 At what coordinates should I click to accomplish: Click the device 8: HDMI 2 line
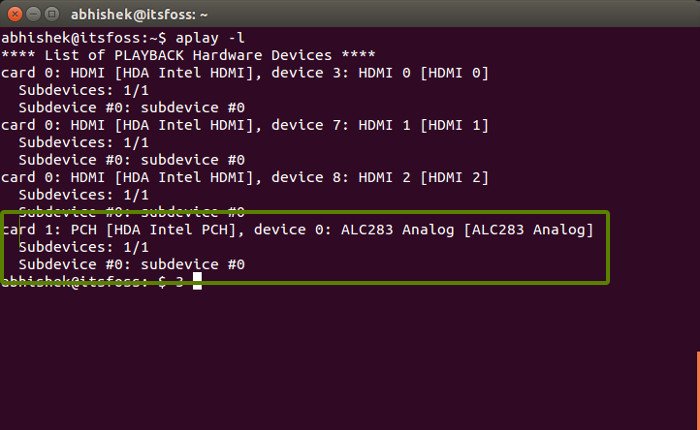245,177
